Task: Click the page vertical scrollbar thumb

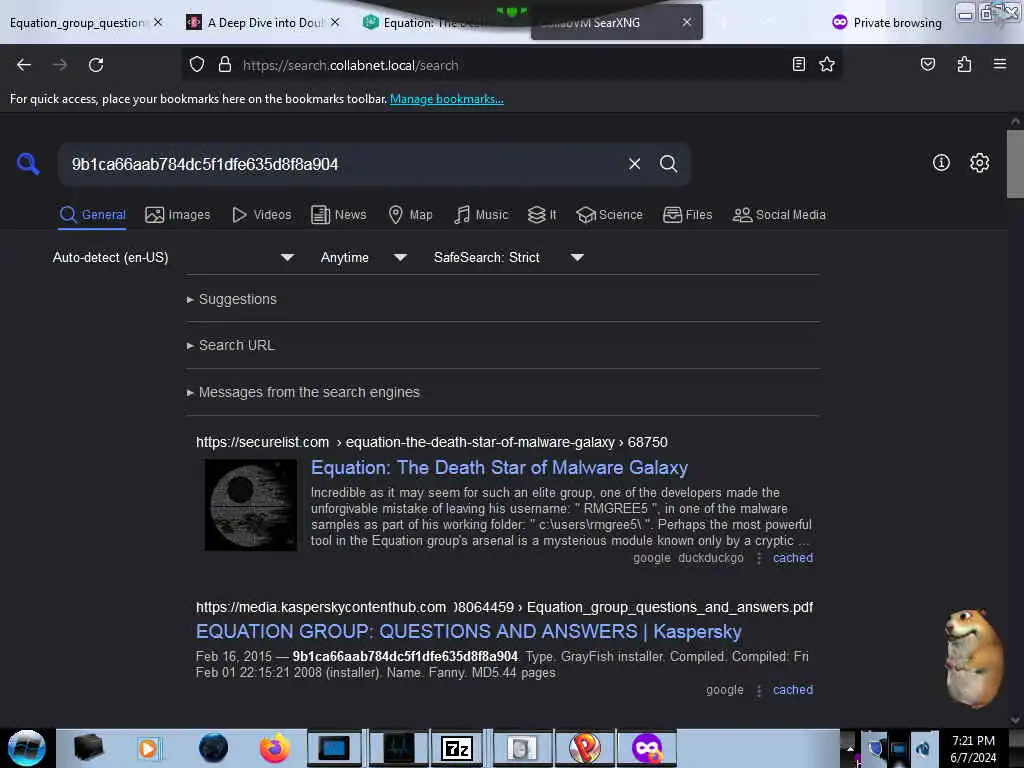Action: (1015, 164)
